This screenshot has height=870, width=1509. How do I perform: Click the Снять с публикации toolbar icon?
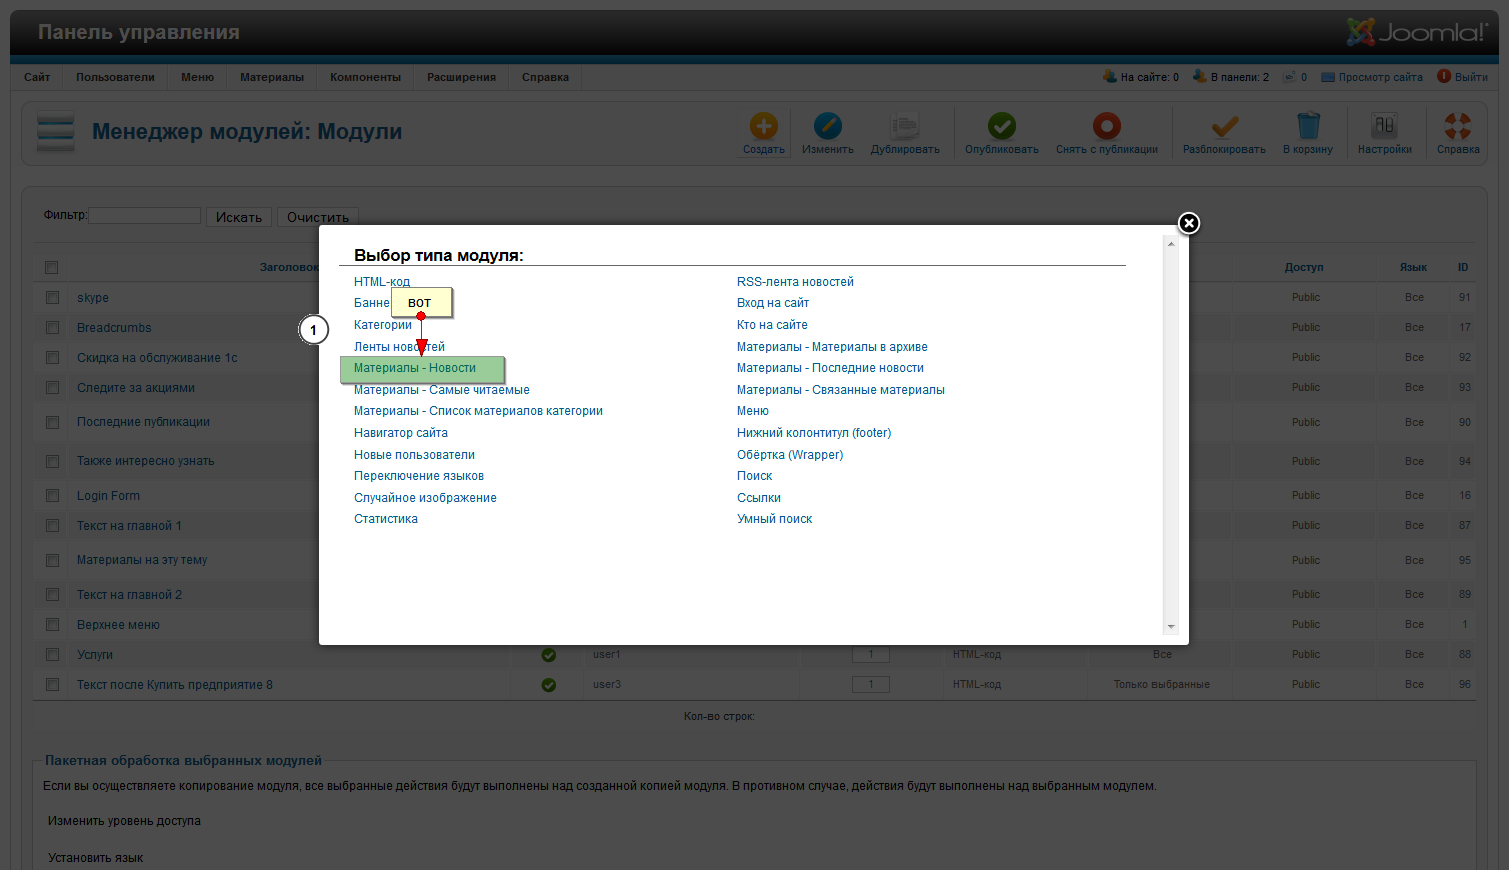click(x=1107, y=126)
